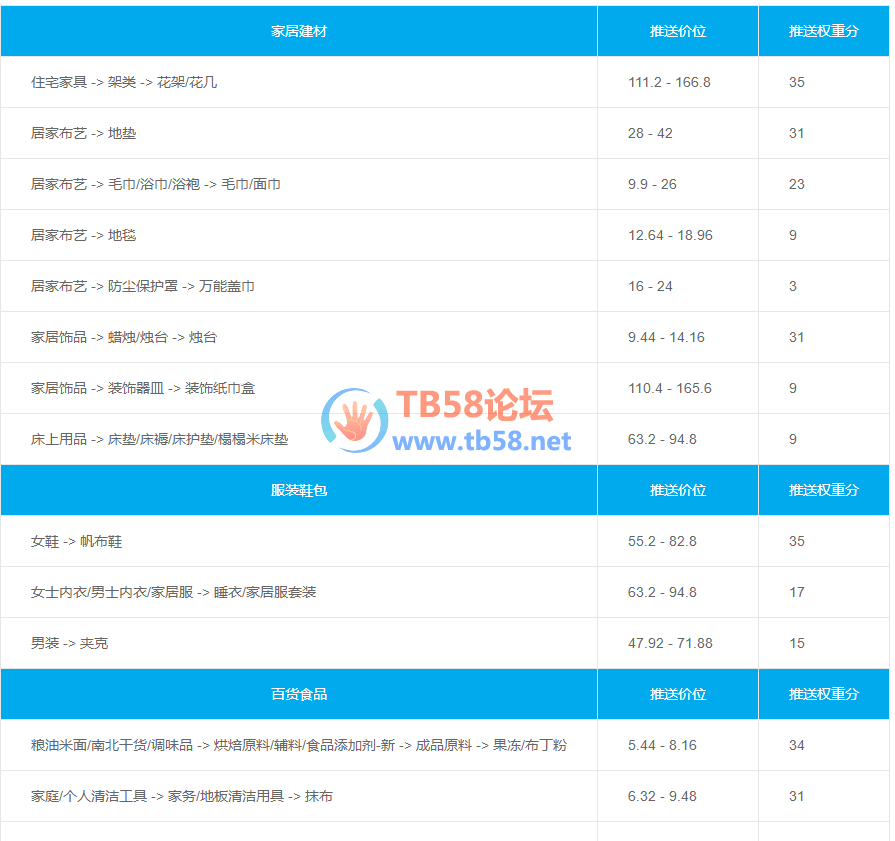Click the 111.2 - 166.8 price cell
This screenshot has width=895, height=841.
(669, 82)
